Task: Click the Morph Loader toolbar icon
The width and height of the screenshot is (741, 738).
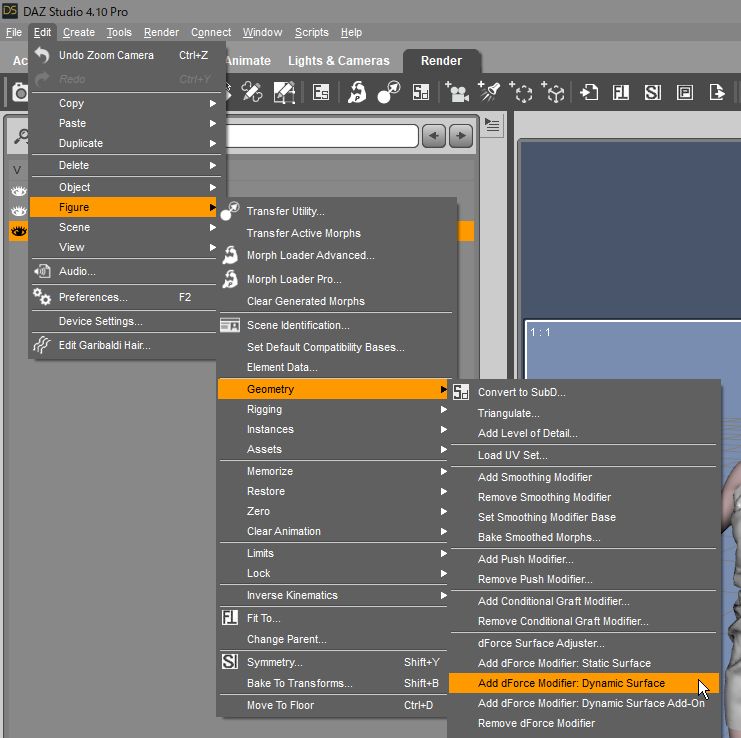Action: pyautogui.click(x=357, y=92)
